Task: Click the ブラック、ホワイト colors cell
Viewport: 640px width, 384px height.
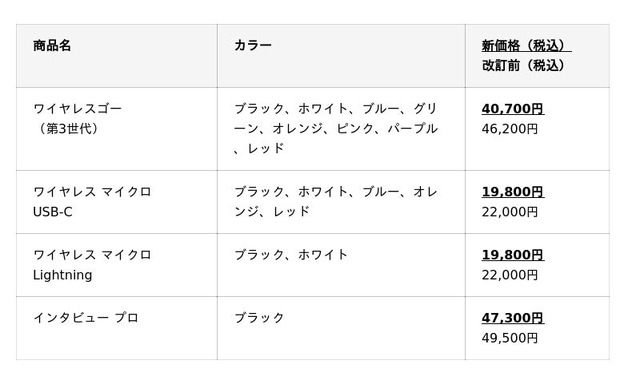Action: click(x=341, y=265)
